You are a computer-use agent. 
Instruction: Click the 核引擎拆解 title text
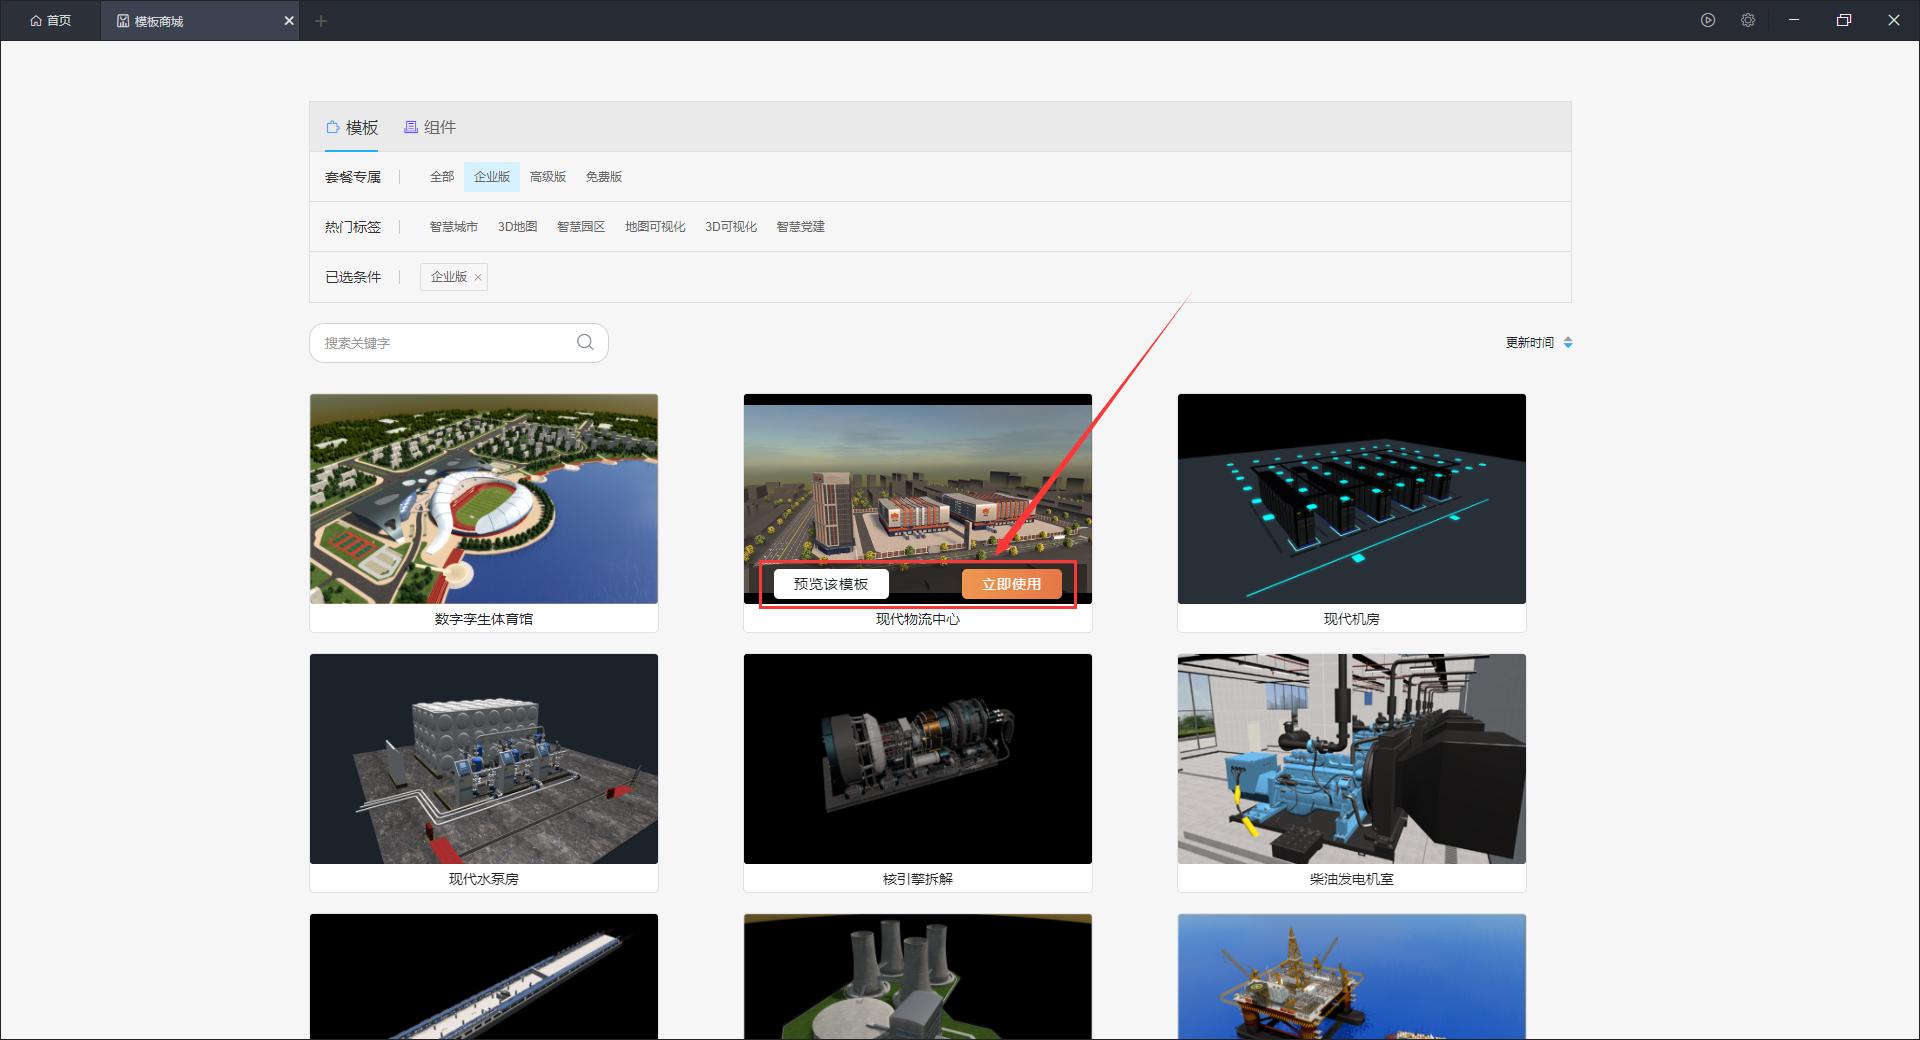pos(918,879)
